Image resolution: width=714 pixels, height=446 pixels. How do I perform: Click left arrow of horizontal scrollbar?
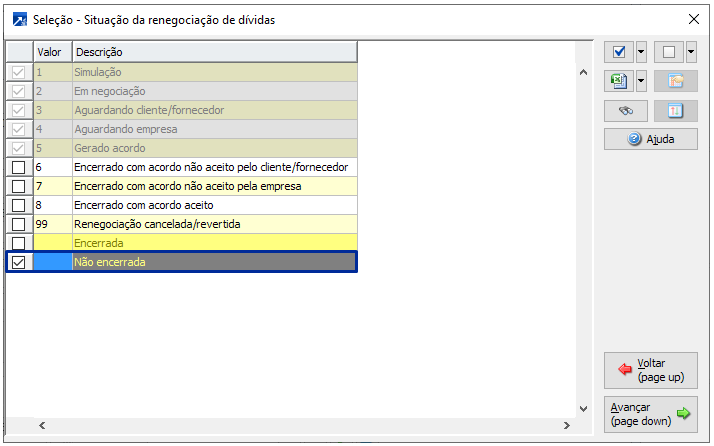click(42, 425)
